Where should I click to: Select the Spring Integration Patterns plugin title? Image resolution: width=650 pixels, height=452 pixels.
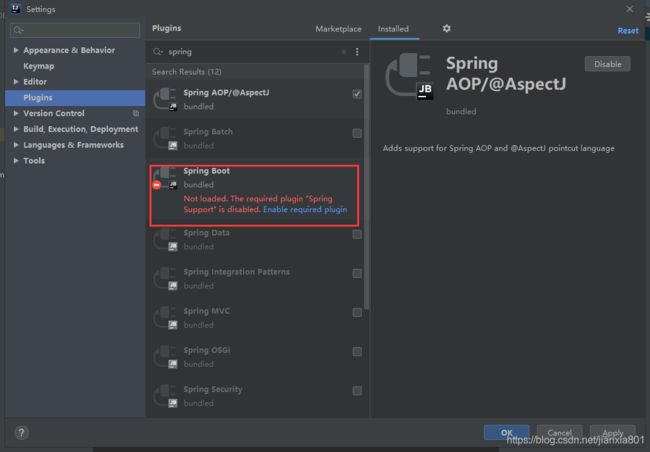(237, 272)
